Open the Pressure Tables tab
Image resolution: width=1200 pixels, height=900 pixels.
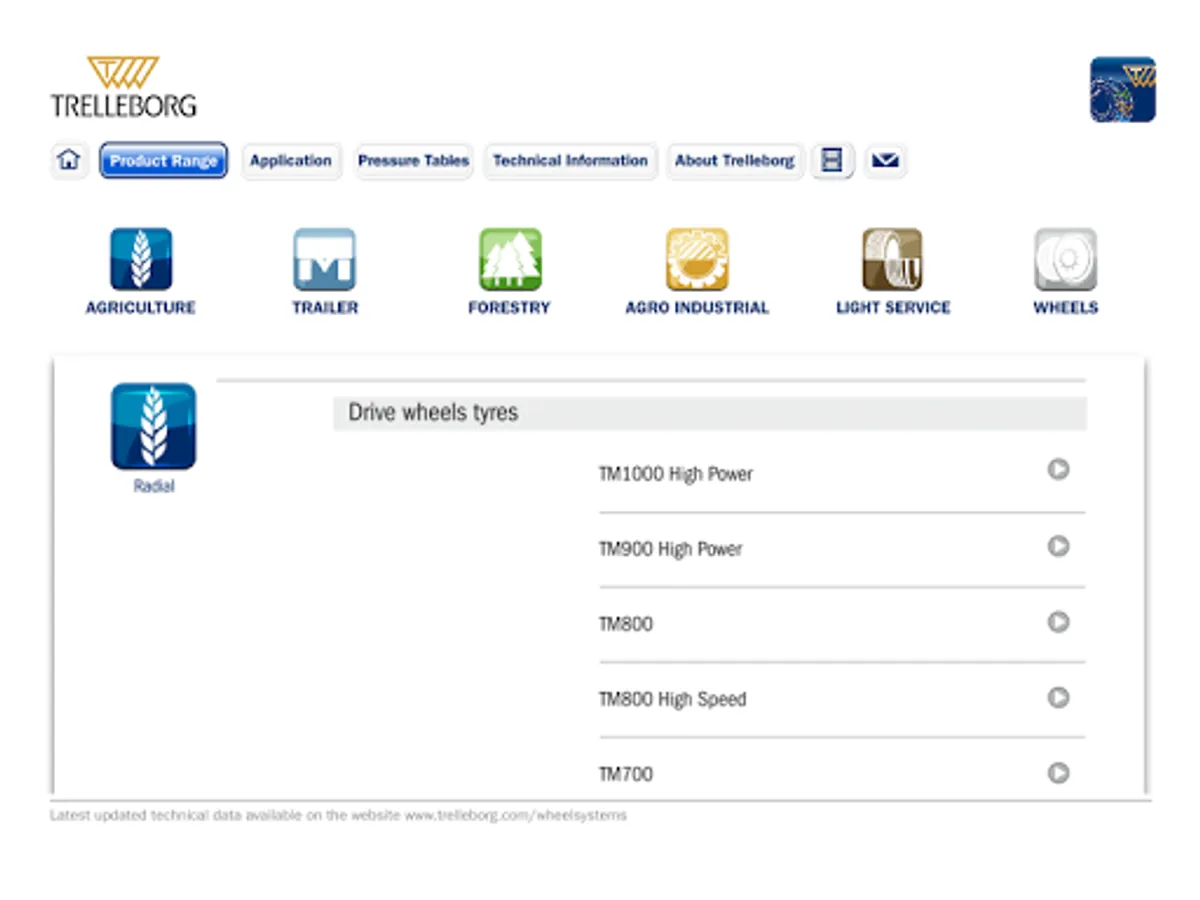click(x=413, y=160)
